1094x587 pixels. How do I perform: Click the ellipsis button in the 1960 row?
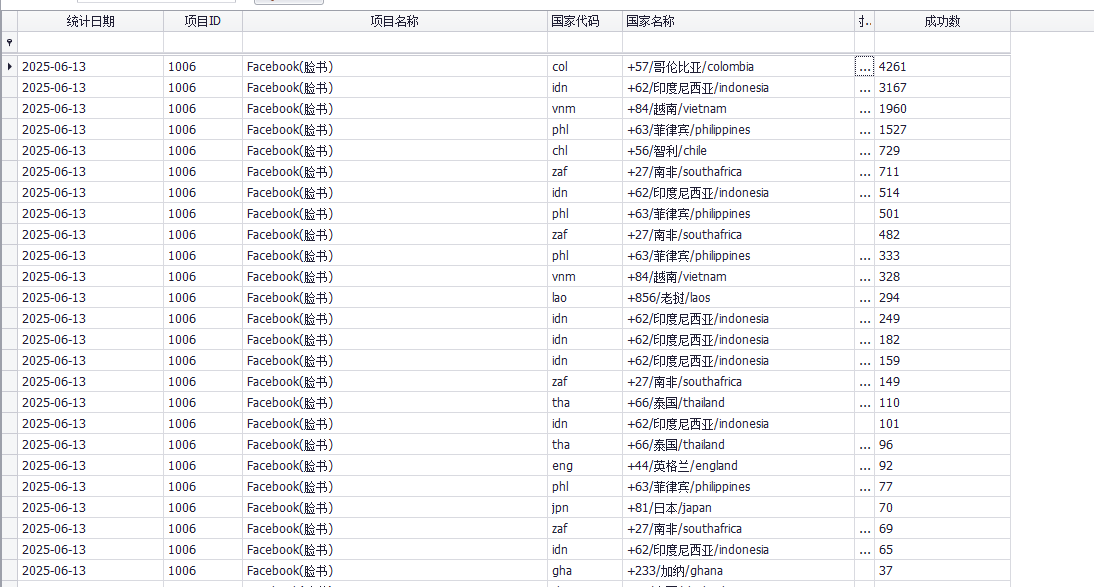coord(864,108)
